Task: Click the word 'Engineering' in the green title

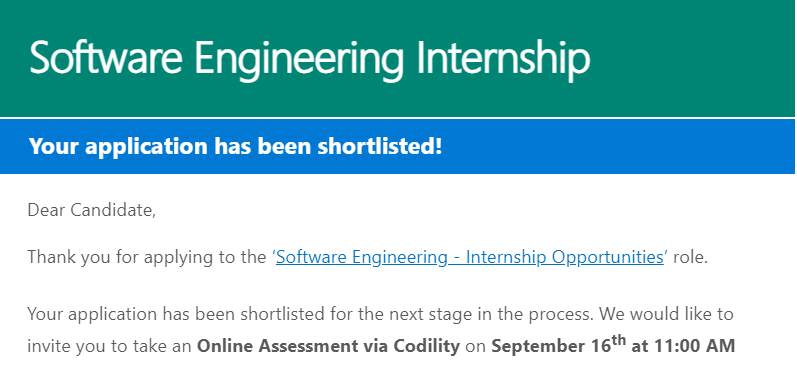Action: click(299, 59)
